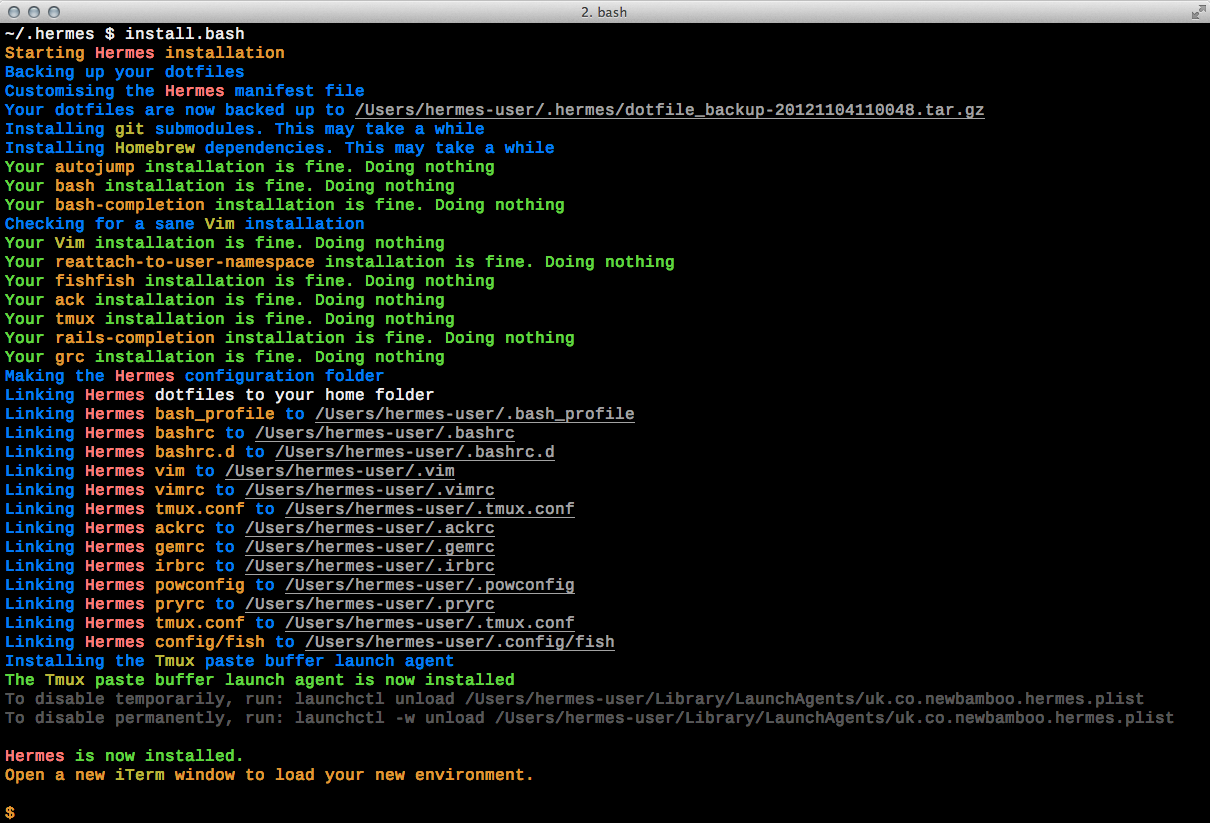Open the /Users/hermes-user/.ackrc path
1210x823 pixels.
click(370, 528)
